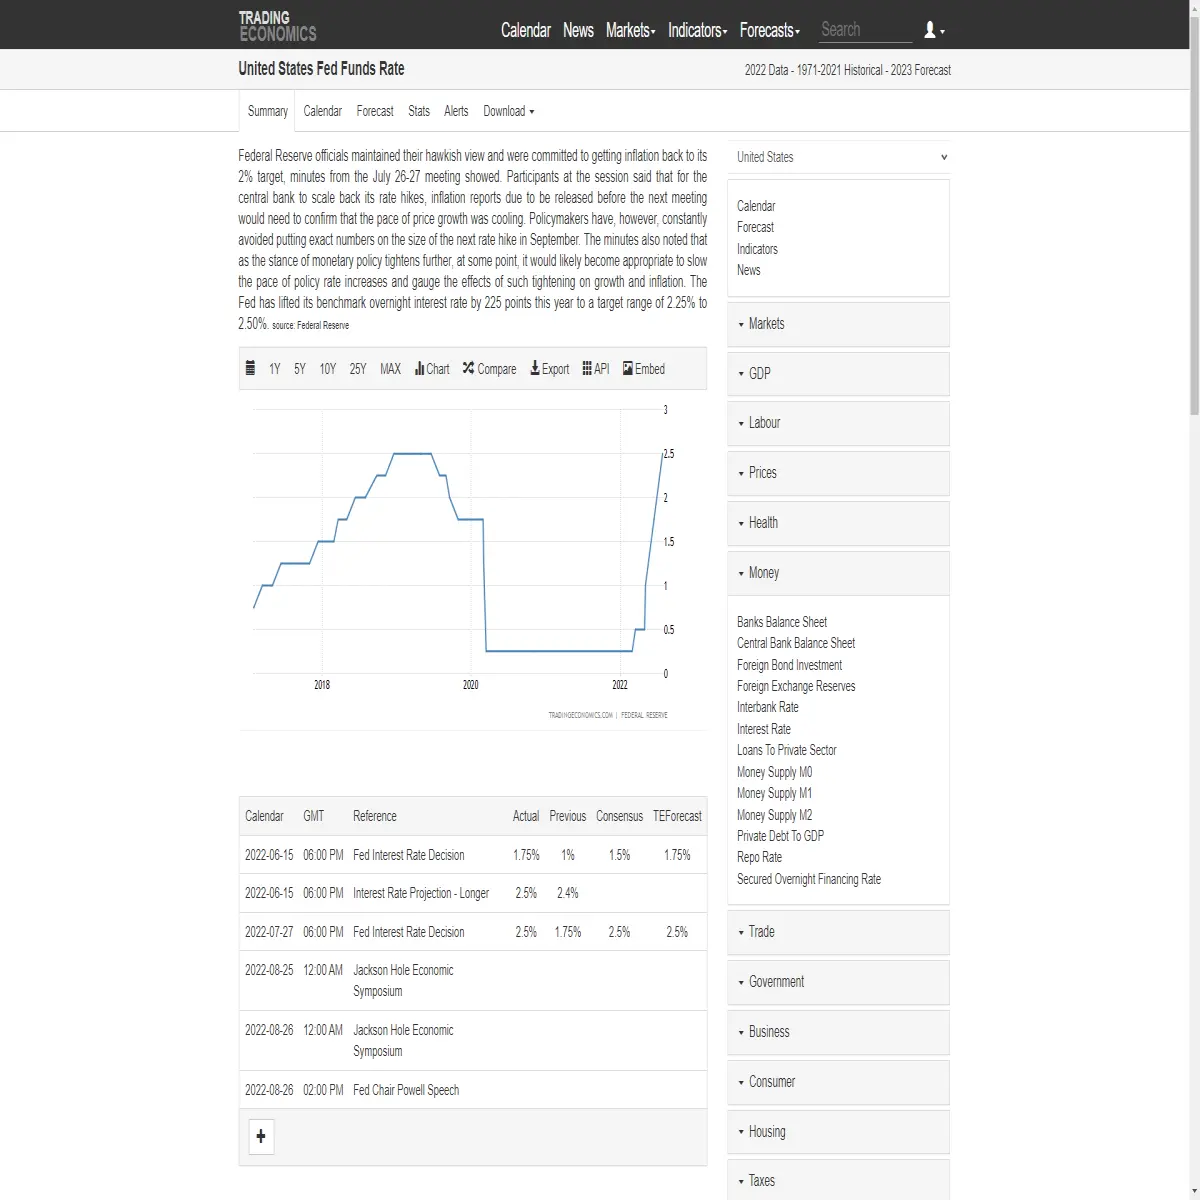Open Central Bank Balance Sheet link

coord(796,643)
